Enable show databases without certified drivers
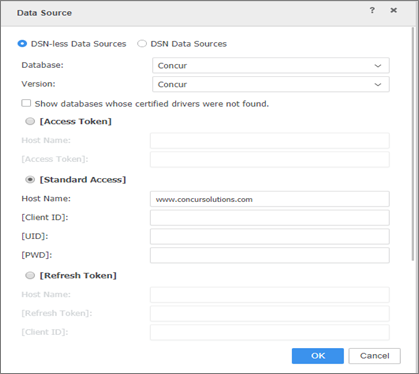The width and height of the screenshot is (419, 374). [26, 103]
